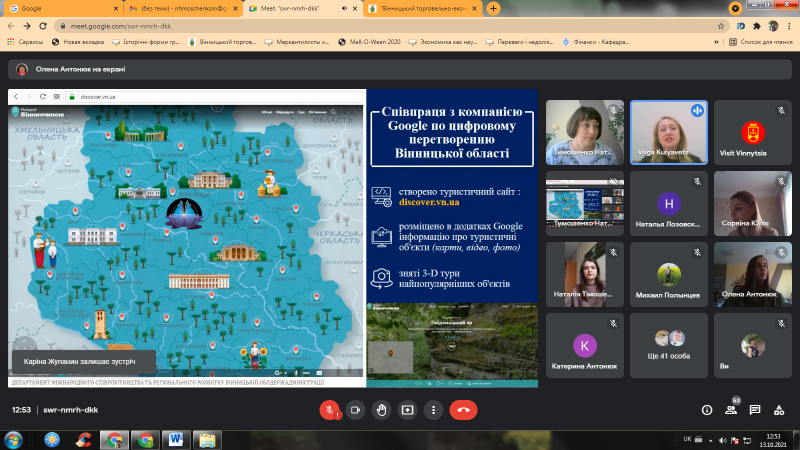800x450 pixels.
Task: Open Microsoft Word from the taskbar
Action: click(x=176, y=439)
